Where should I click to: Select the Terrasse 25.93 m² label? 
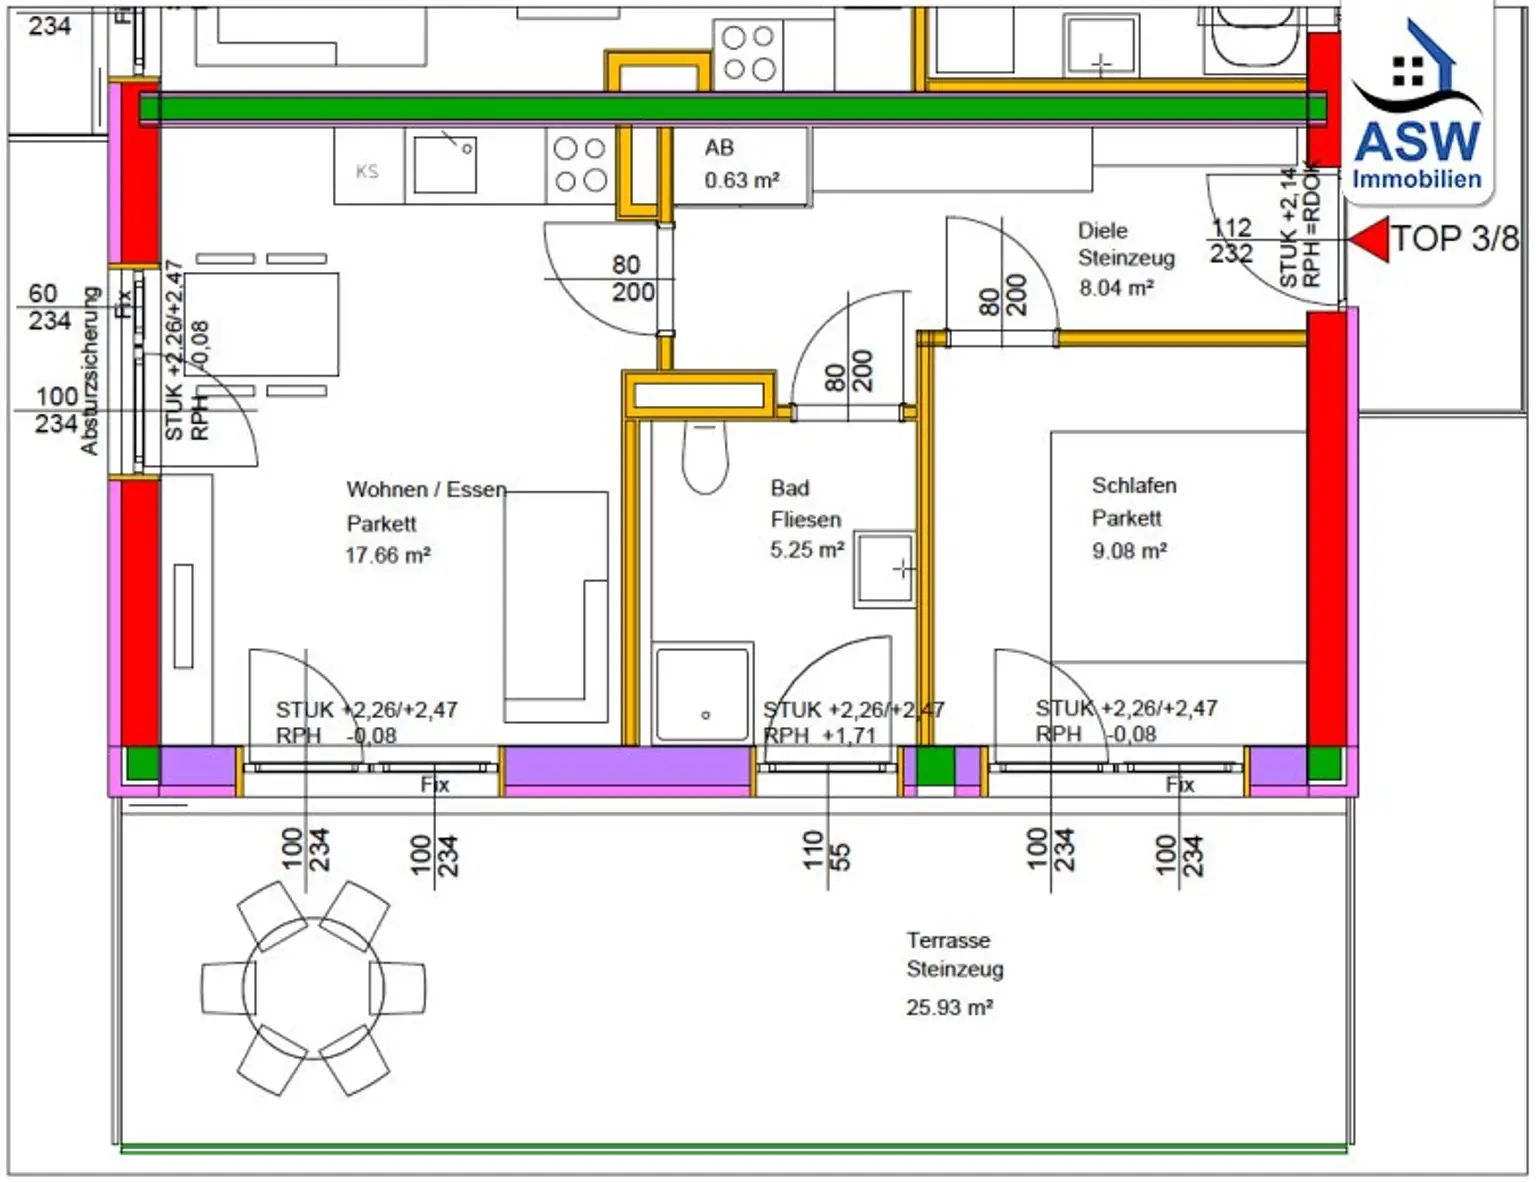click(x=950, y=973)
